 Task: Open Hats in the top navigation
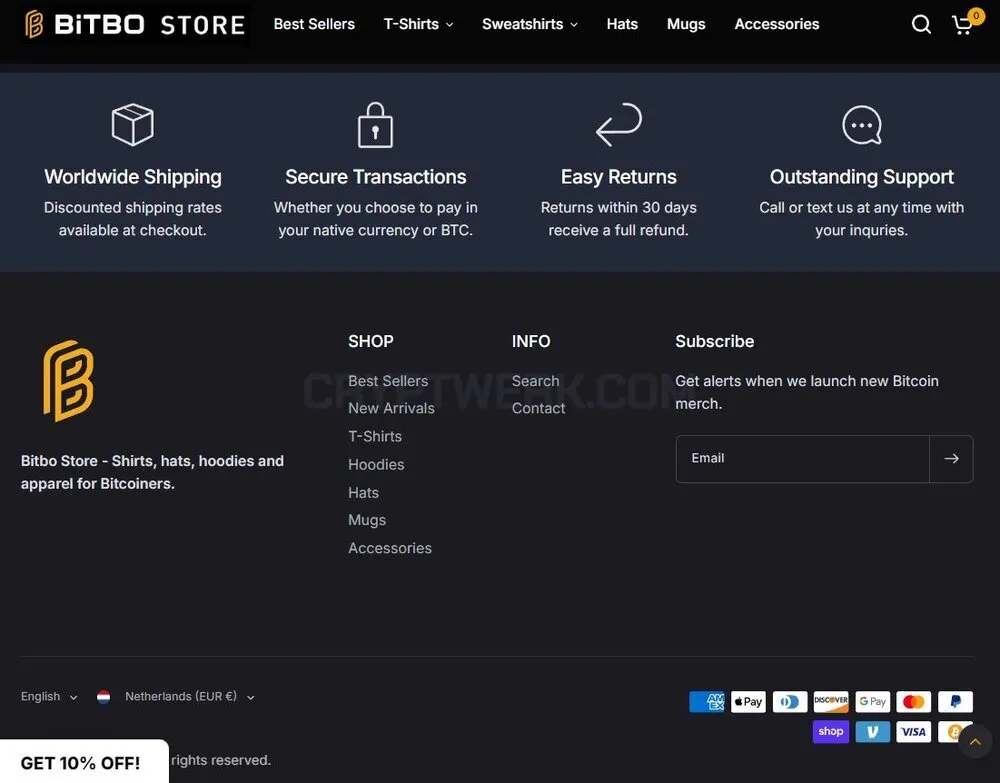click(622, 24)
